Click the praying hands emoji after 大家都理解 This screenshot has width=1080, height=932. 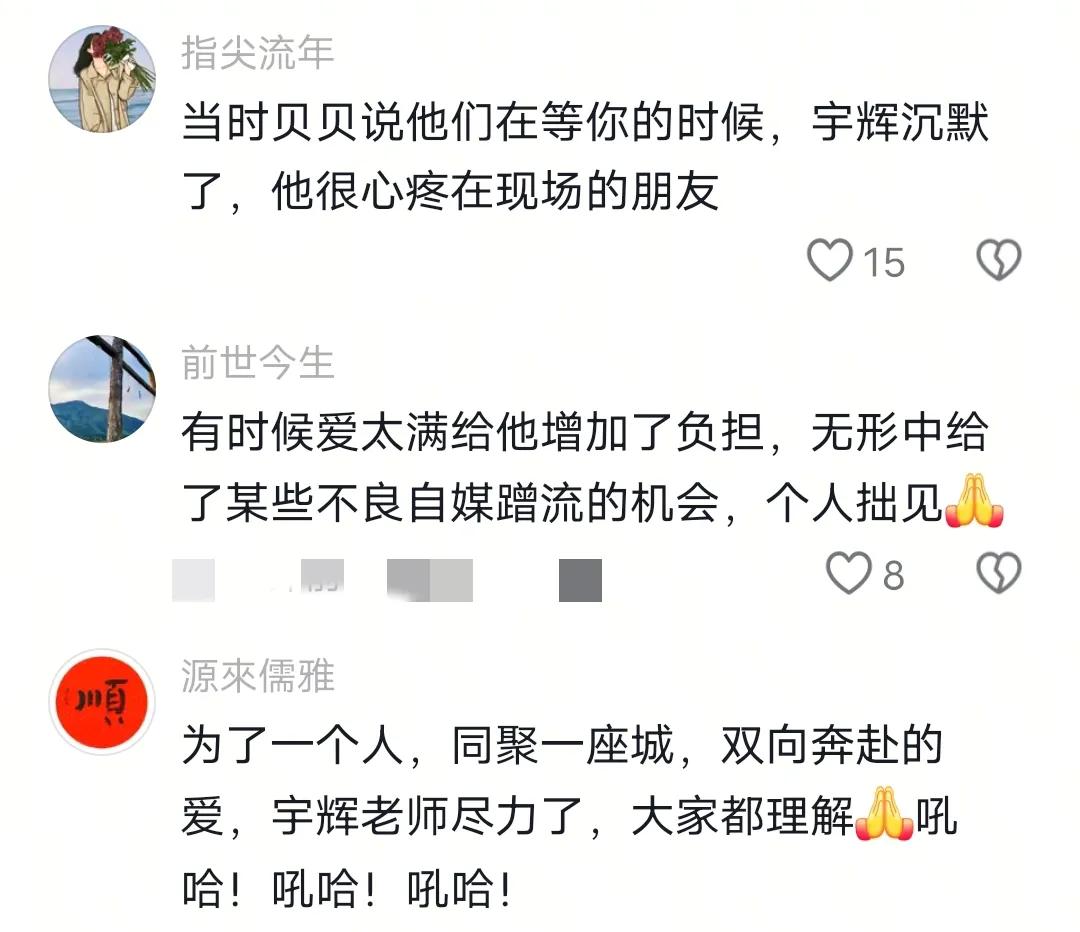click(x=884, y=814)
